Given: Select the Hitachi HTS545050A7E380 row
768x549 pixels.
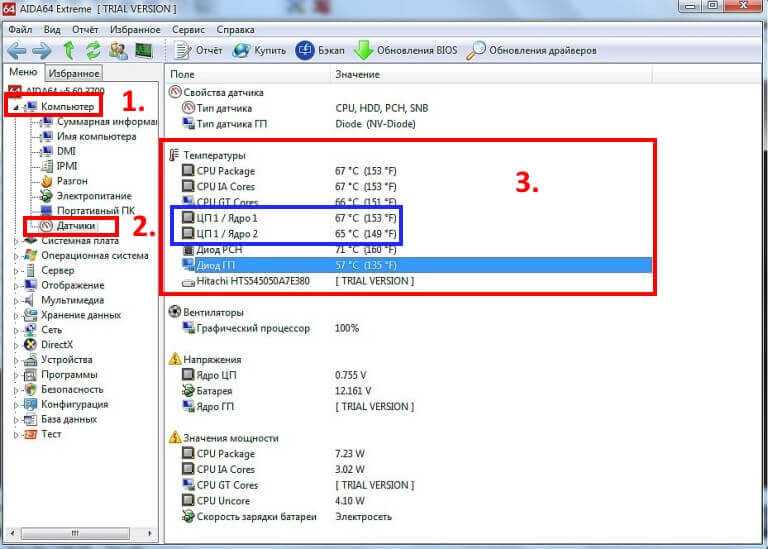Looking at the screenshot, I should click(416, 281).
